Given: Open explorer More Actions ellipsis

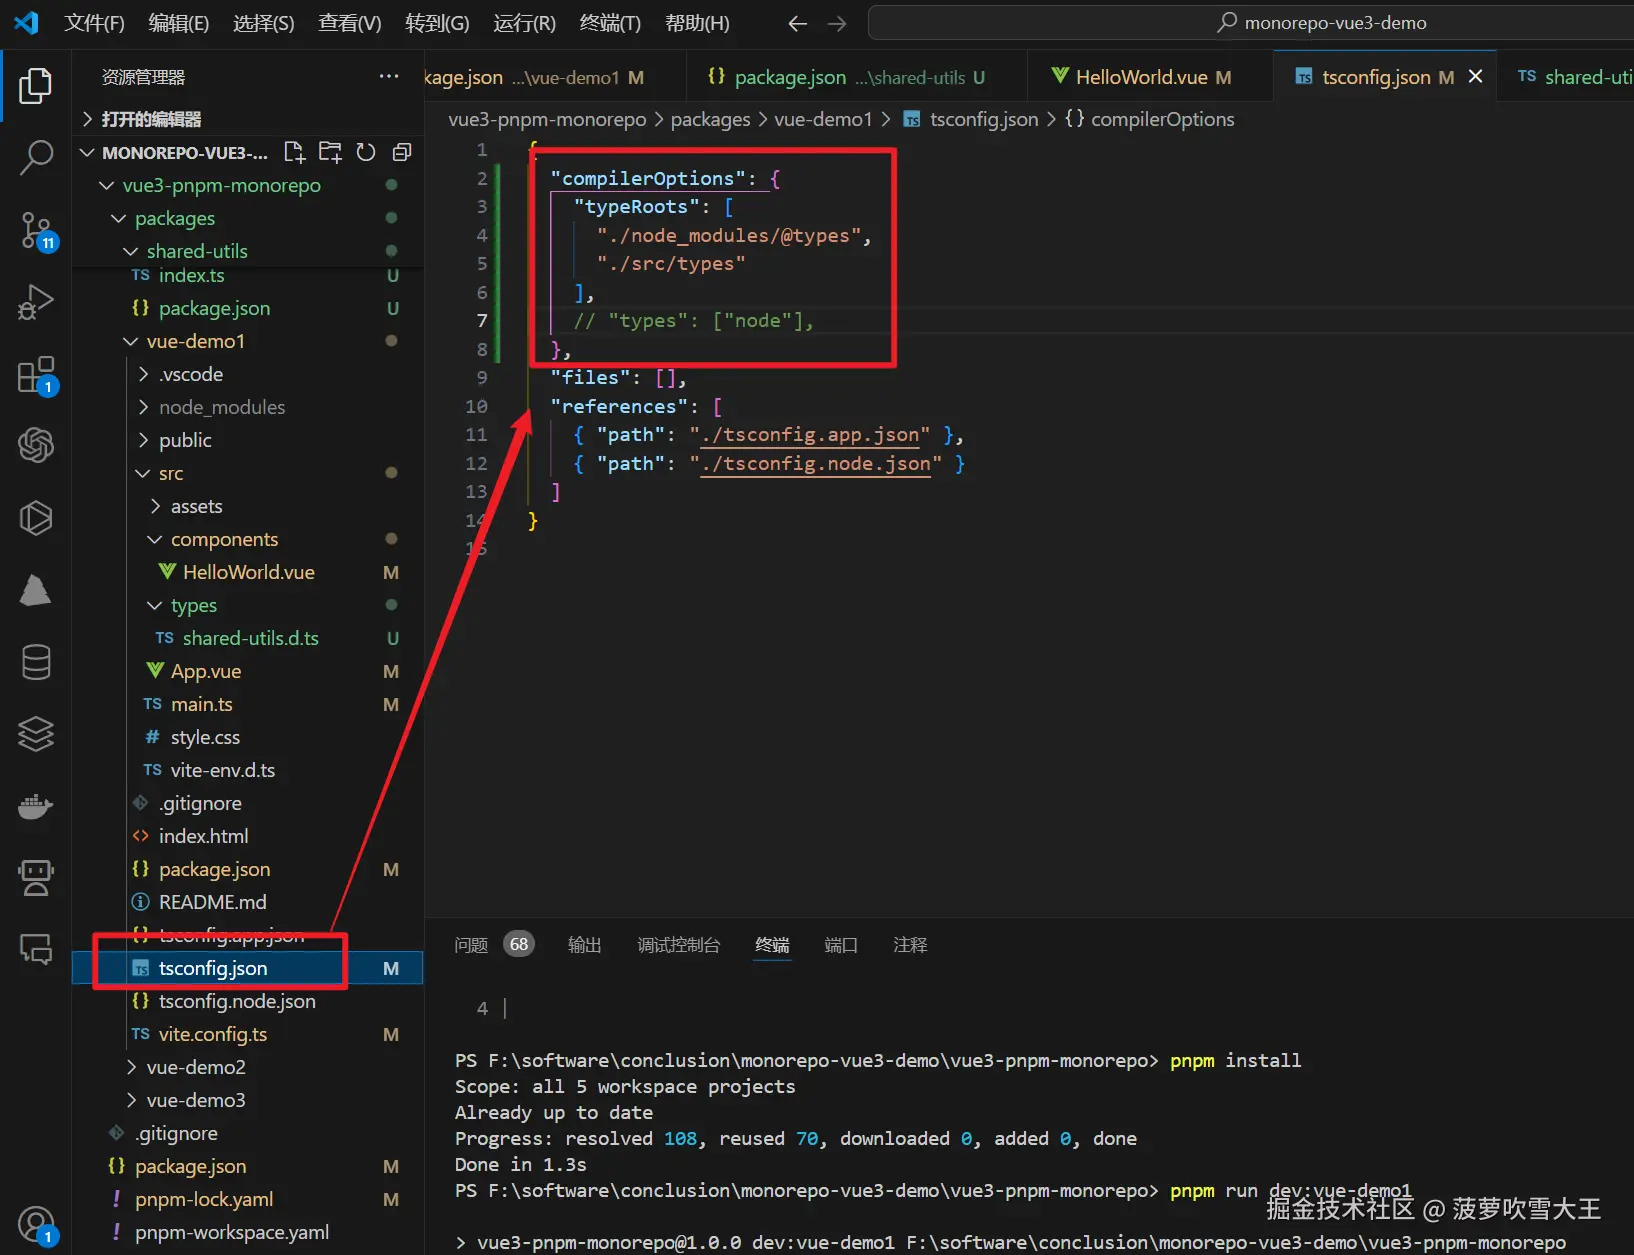Looking at the screenshot, I should click(x=389, y=77).
